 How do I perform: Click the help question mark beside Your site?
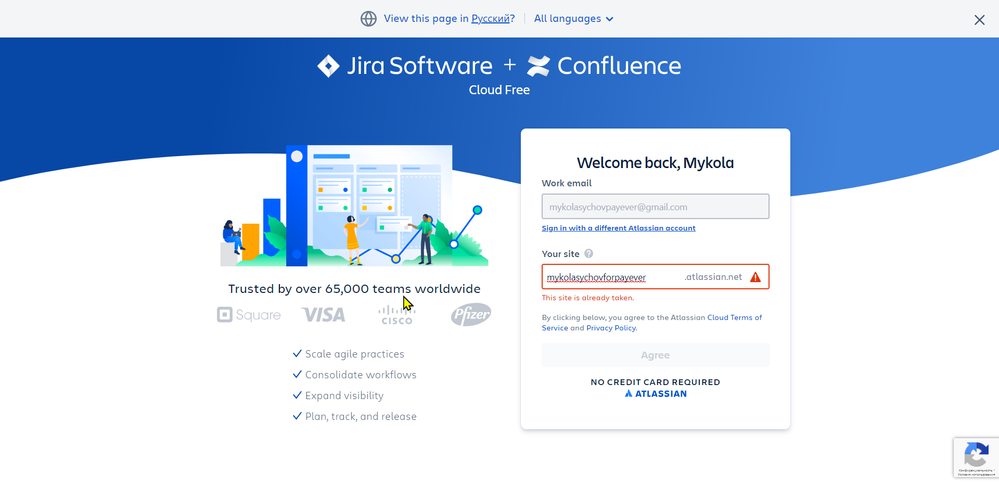[x=589, y=254]
